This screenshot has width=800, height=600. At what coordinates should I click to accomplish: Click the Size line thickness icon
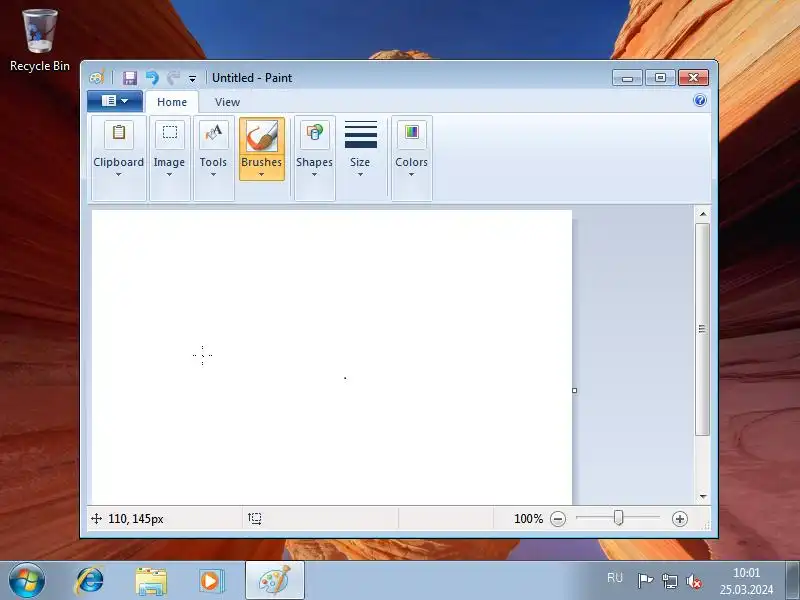(361, 134)
